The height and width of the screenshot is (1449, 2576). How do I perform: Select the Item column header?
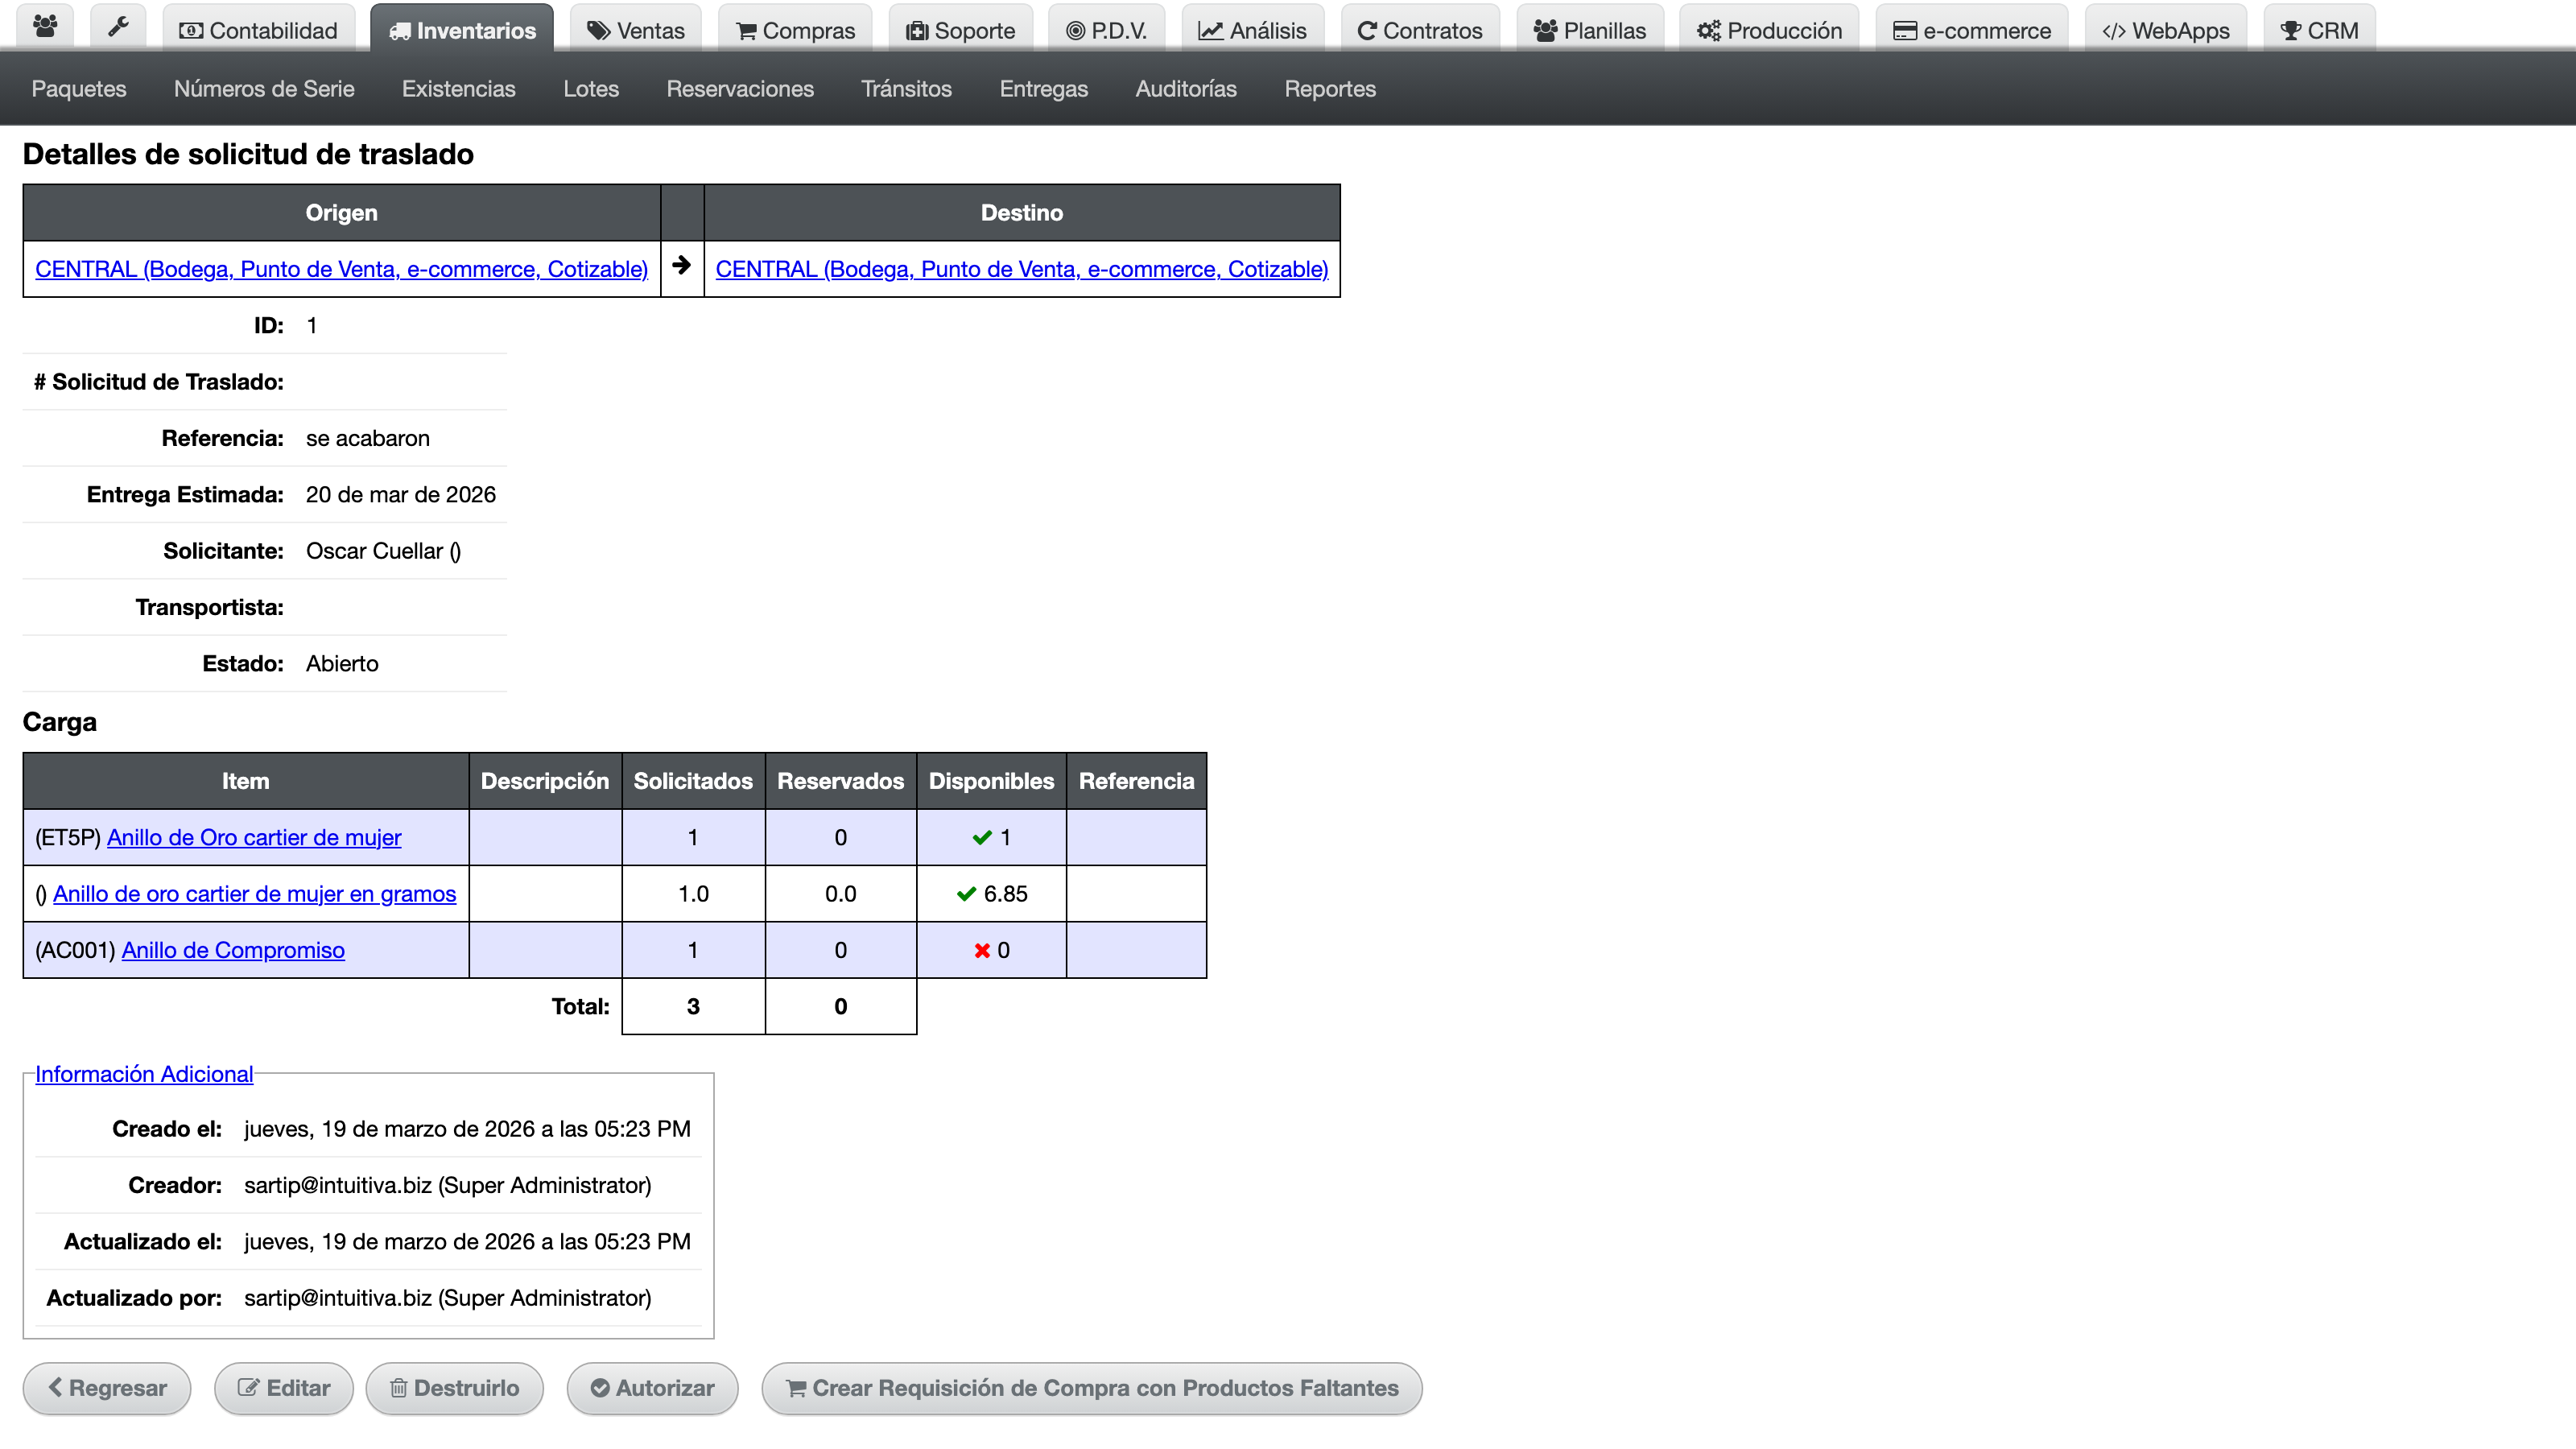click(x=246, y=781)
